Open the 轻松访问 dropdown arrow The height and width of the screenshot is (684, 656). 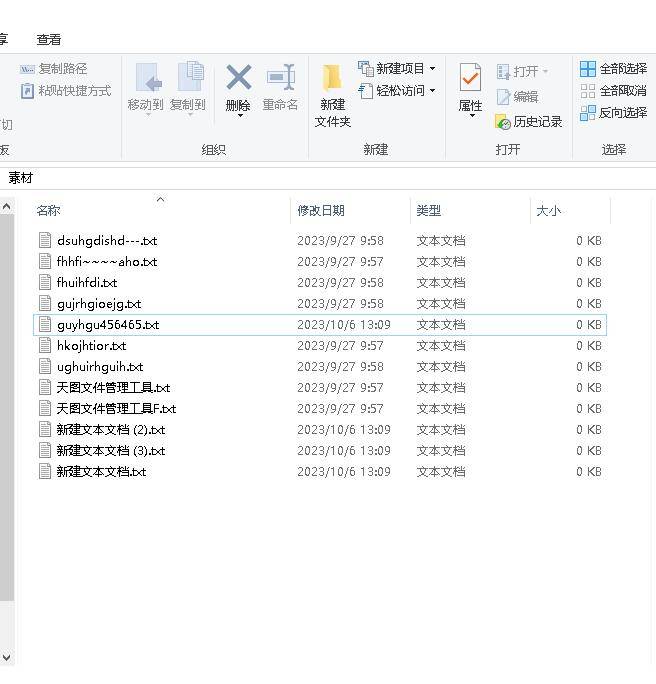point(432,91)
